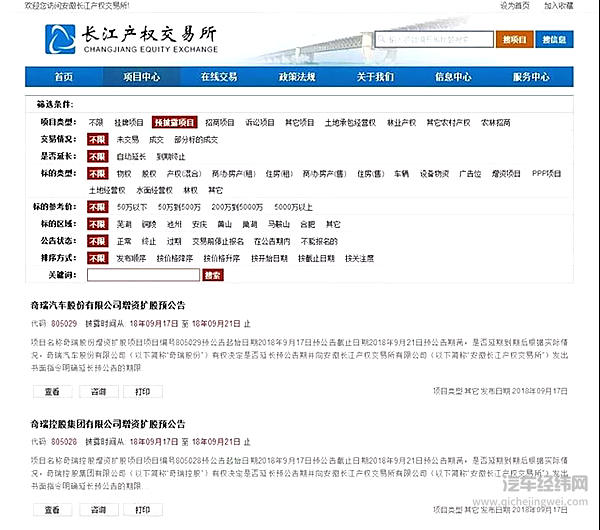The image size is (600, 530).
Task: Click 查看 for listing 805029
Action: pos(52,391)
